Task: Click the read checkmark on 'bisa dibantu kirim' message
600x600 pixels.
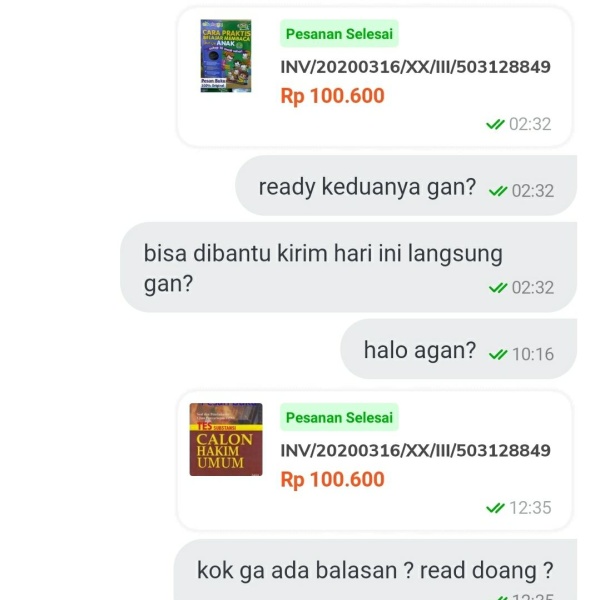Action: 498,287
